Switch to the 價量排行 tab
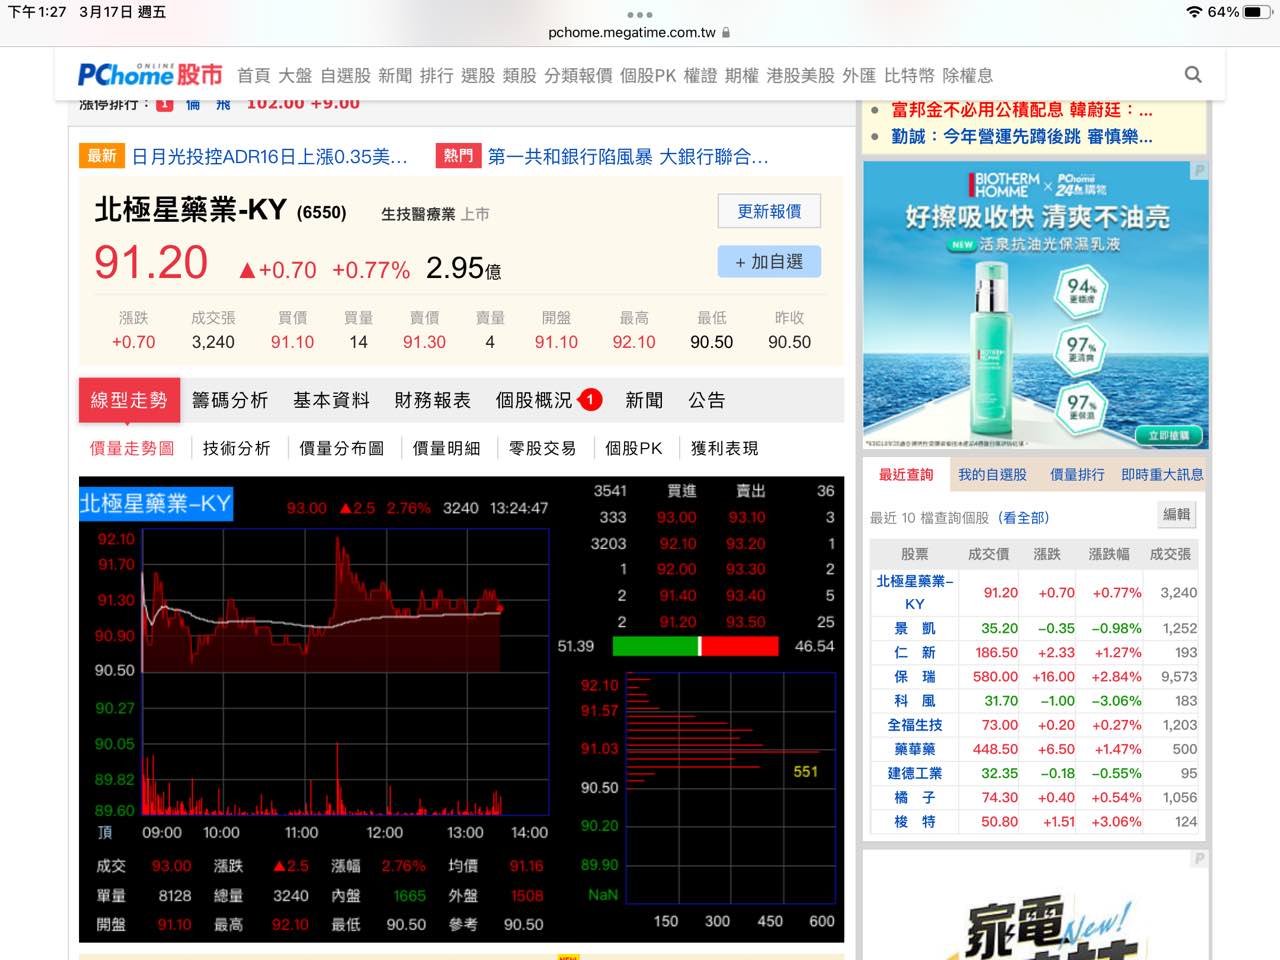 click(x=1079, y=474)
